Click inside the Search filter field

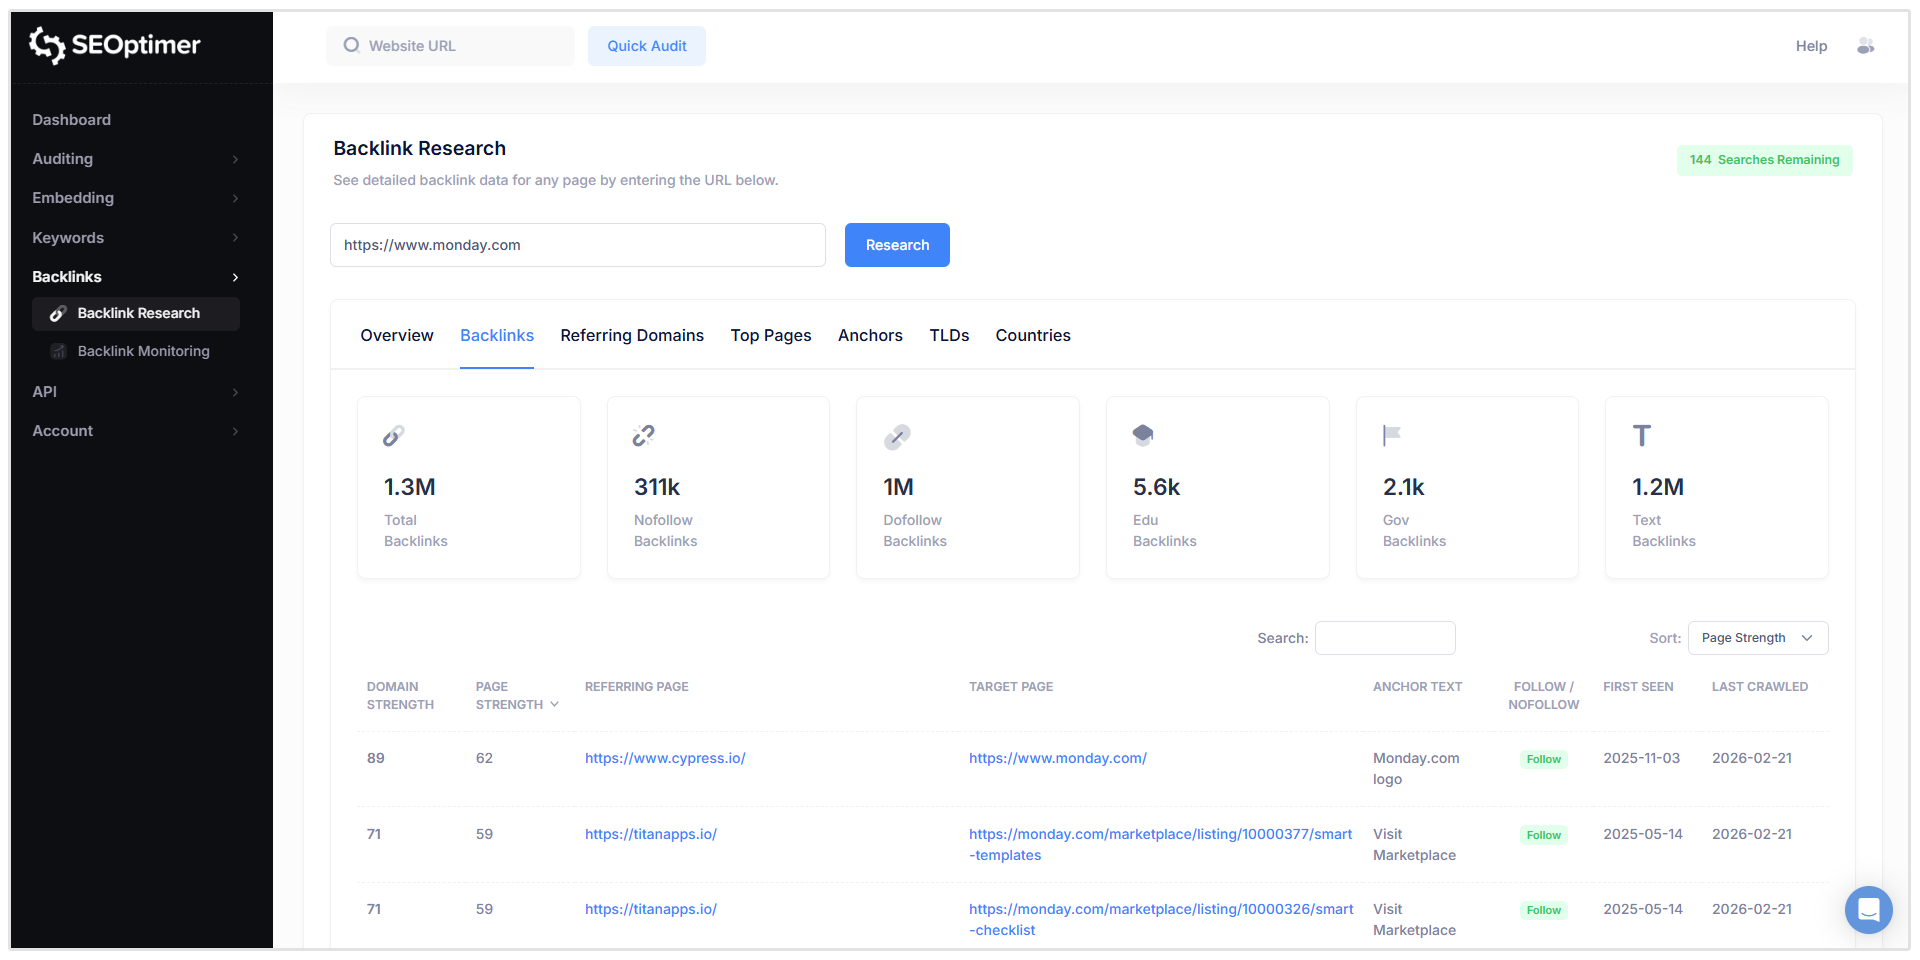click(x=1385, y=638)
